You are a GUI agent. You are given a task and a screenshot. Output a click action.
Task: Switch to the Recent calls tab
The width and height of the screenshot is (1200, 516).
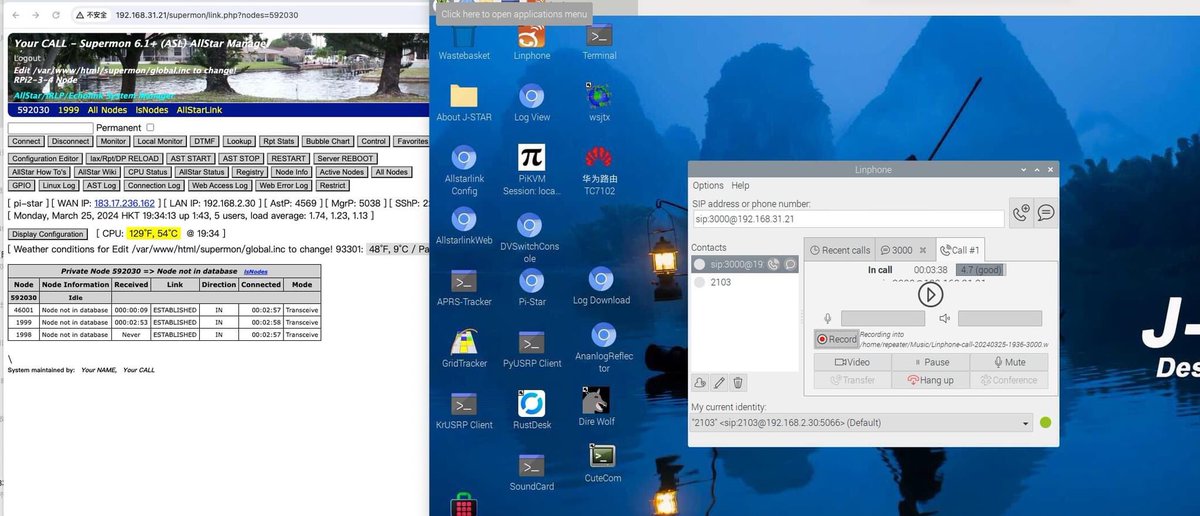(840, 250)
